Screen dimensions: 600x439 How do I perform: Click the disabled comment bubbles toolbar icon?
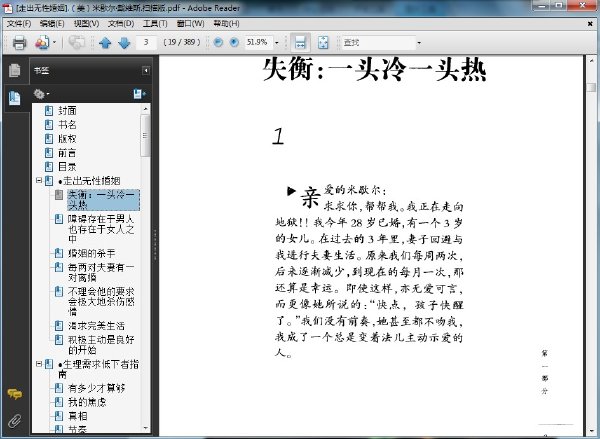pyautogui.click(x=77, y=42)
